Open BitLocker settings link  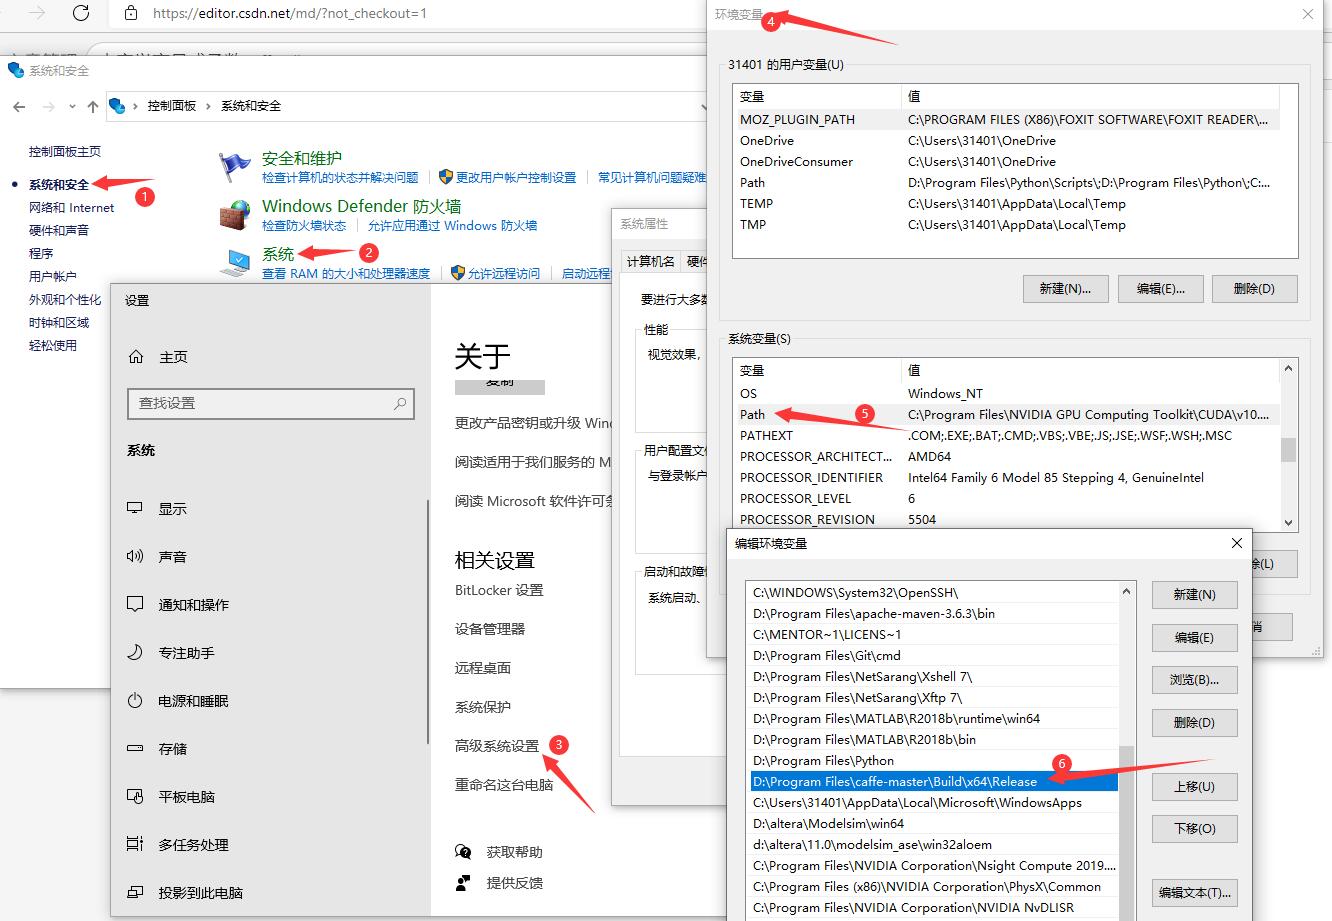click(x=499, y=590)
